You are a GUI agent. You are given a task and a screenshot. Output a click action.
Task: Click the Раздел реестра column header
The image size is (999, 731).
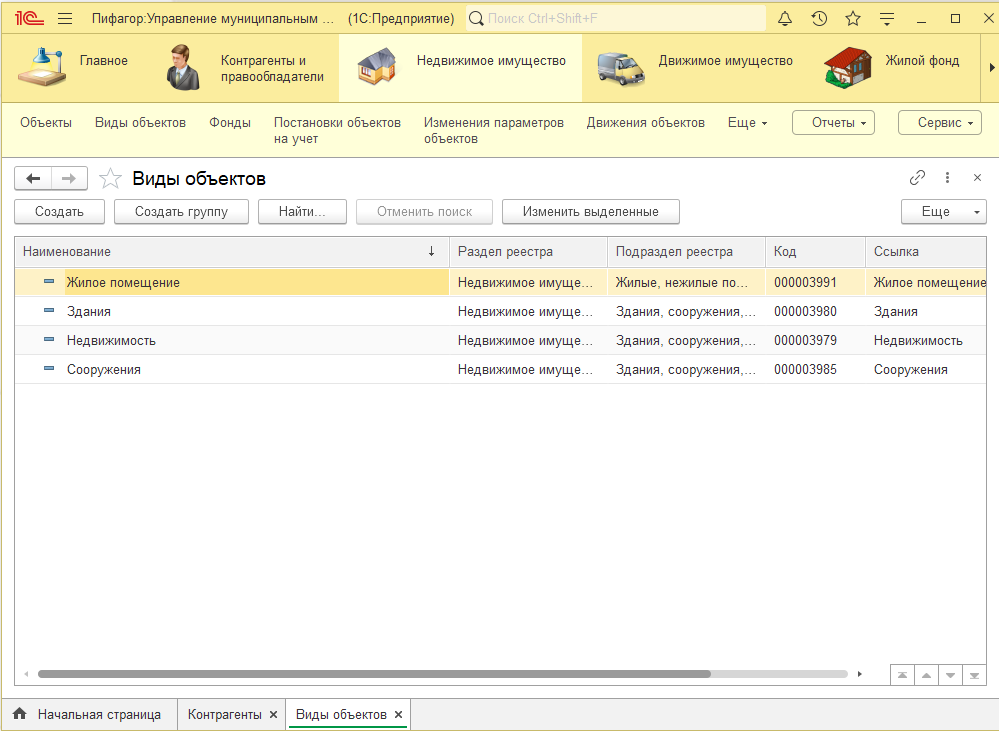[528, 252]
